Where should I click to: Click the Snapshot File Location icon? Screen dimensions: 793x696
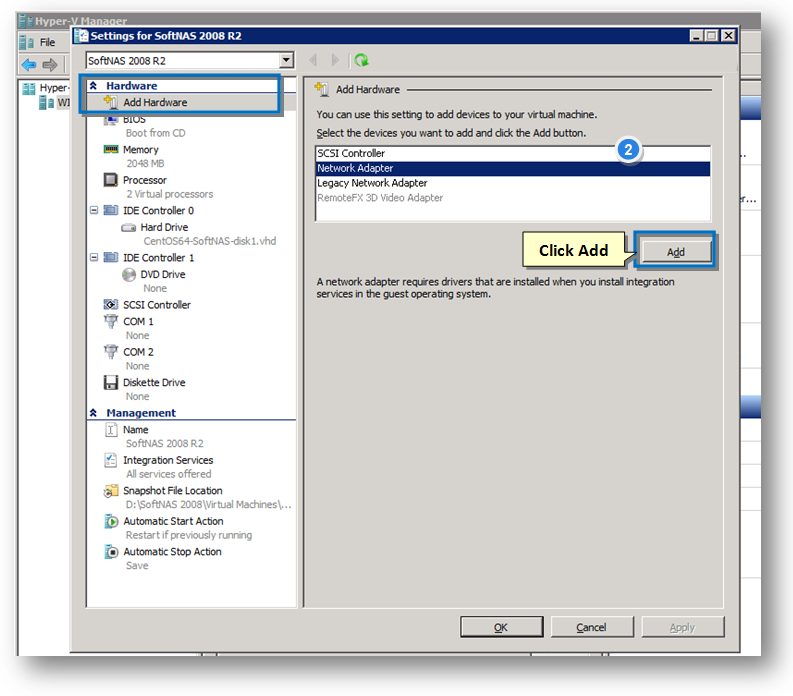111,491
